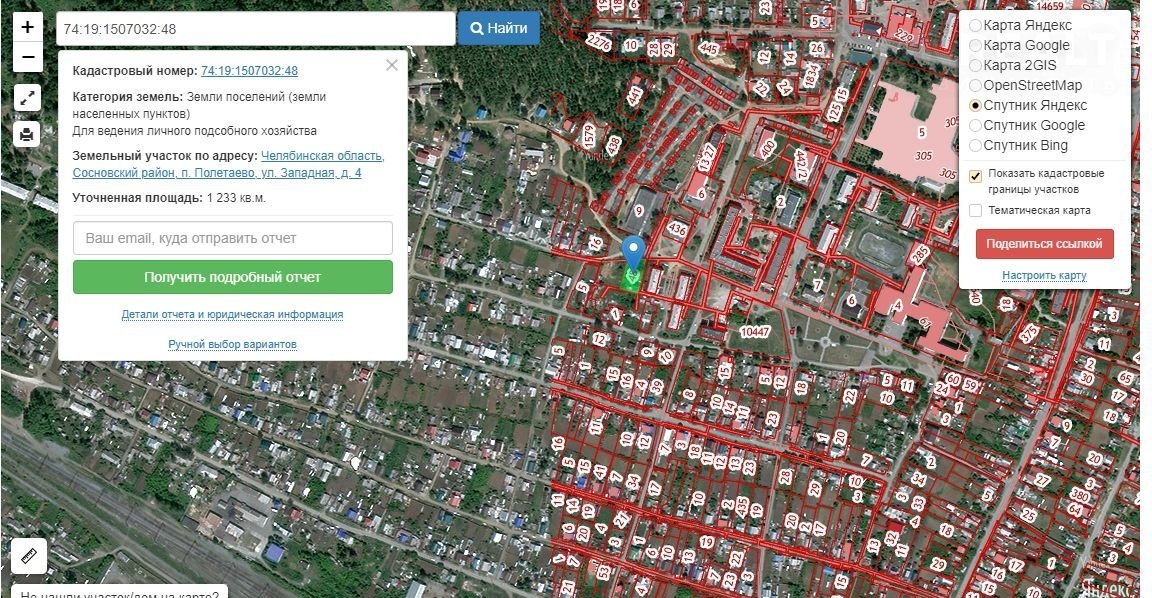The image size is (1152, 598).
Task: Select Карта Google map layer
Action: [975, 45]
